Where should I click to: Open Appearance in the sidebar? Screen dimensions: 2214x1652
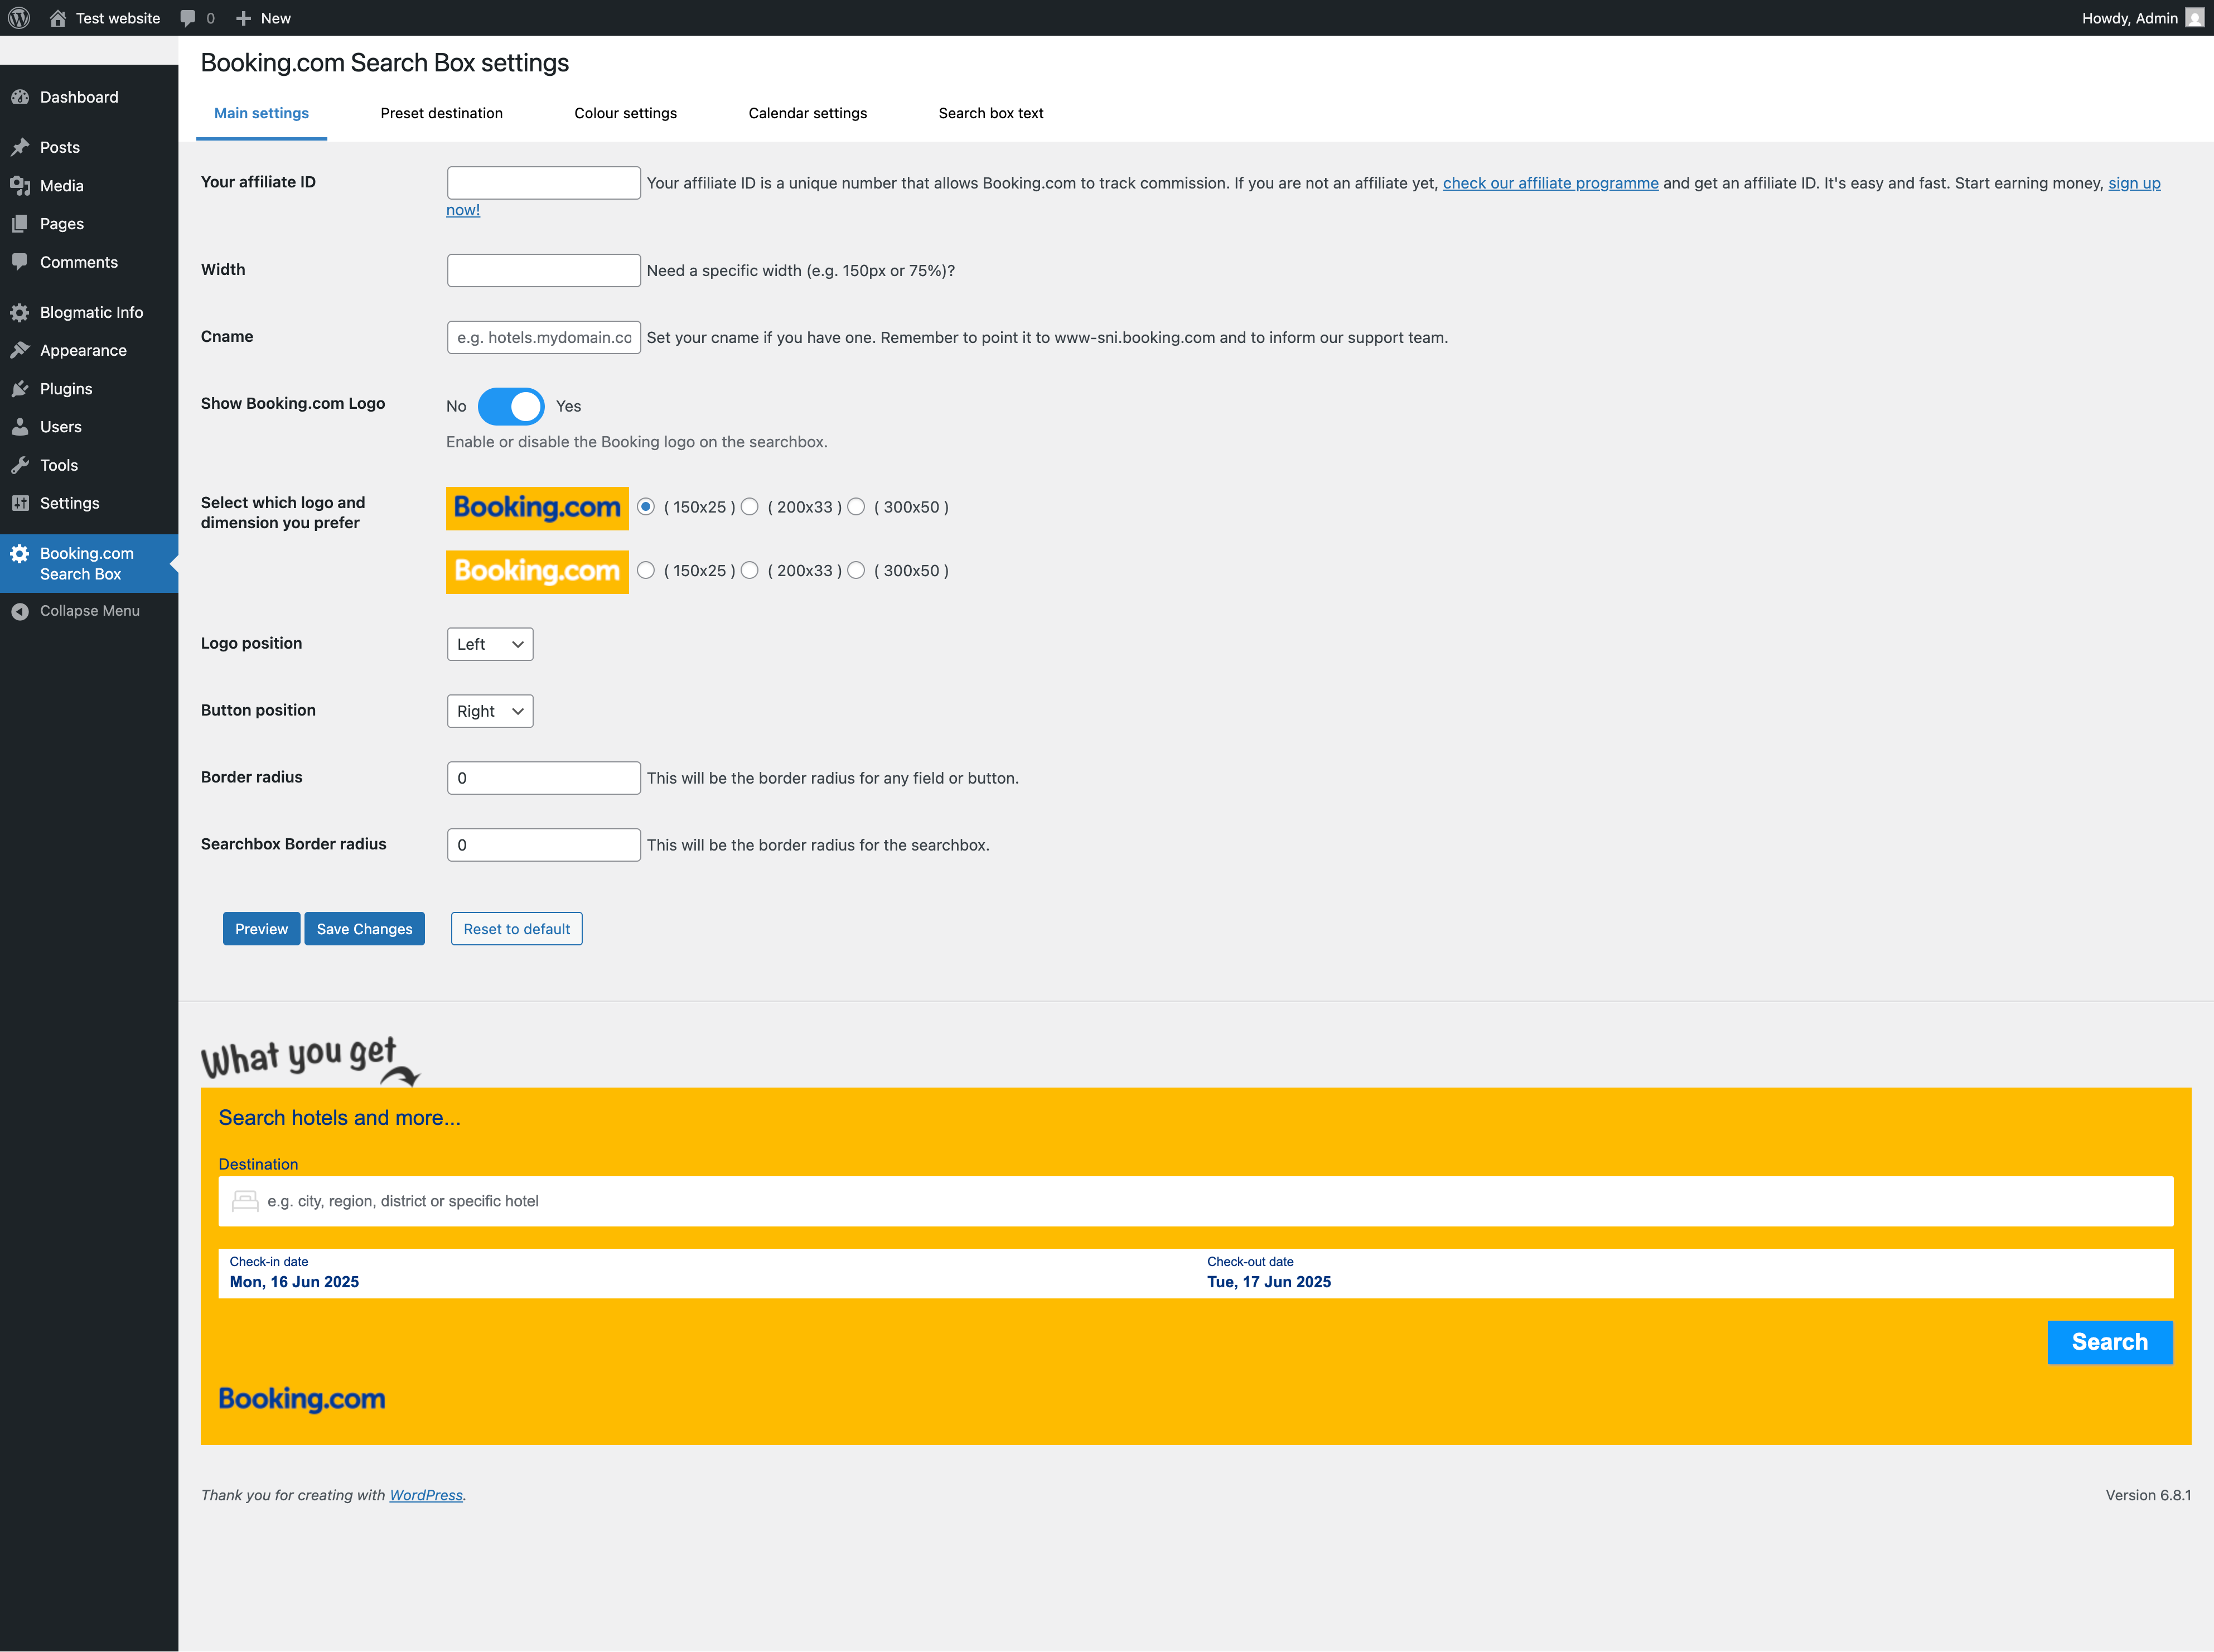[89, 350]
